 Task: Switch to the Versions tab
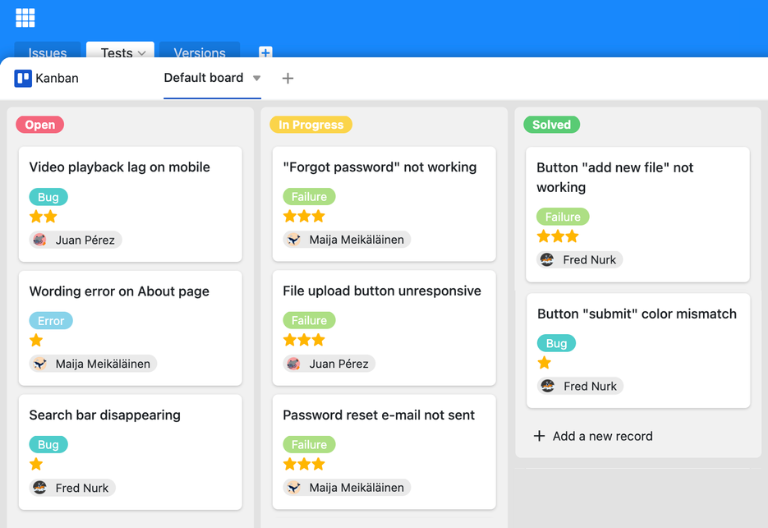click(x=199, y=52)
